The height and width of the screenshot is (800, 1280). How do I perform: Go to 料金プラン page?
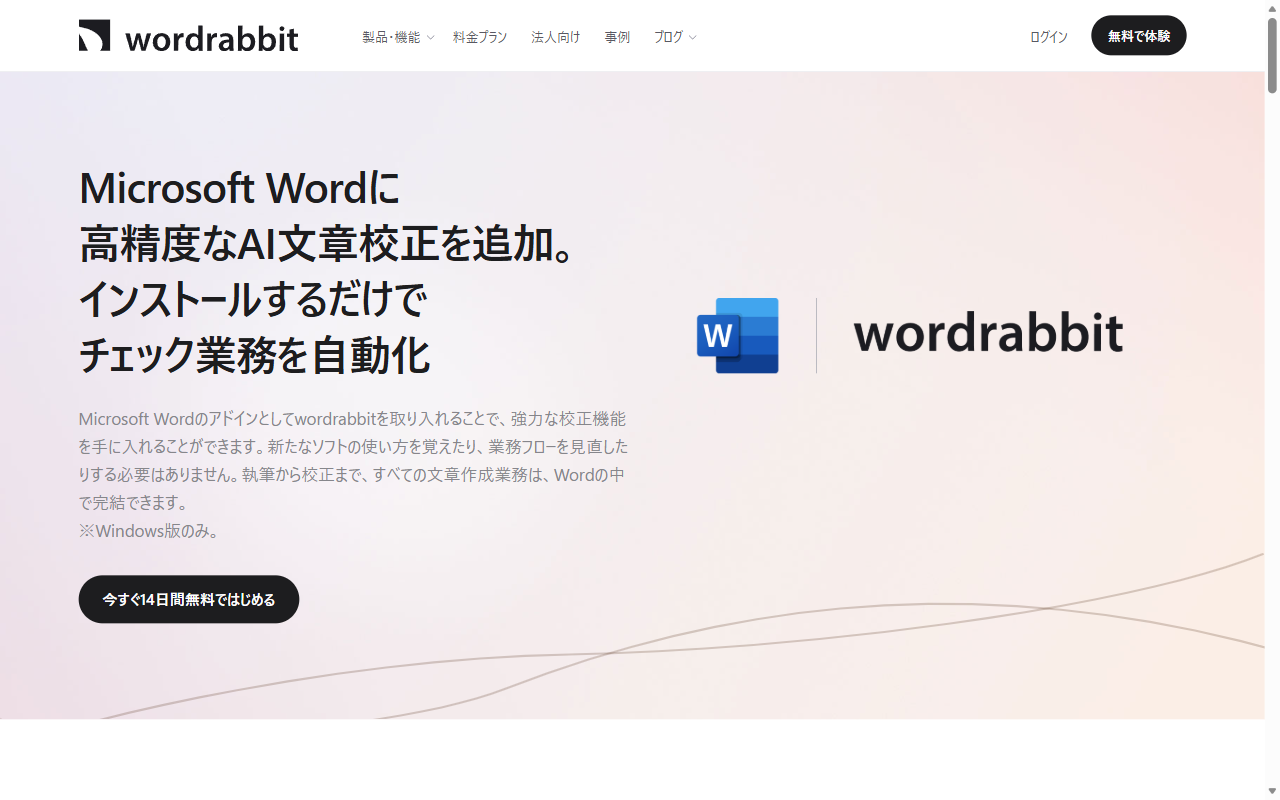coord(480,37)
